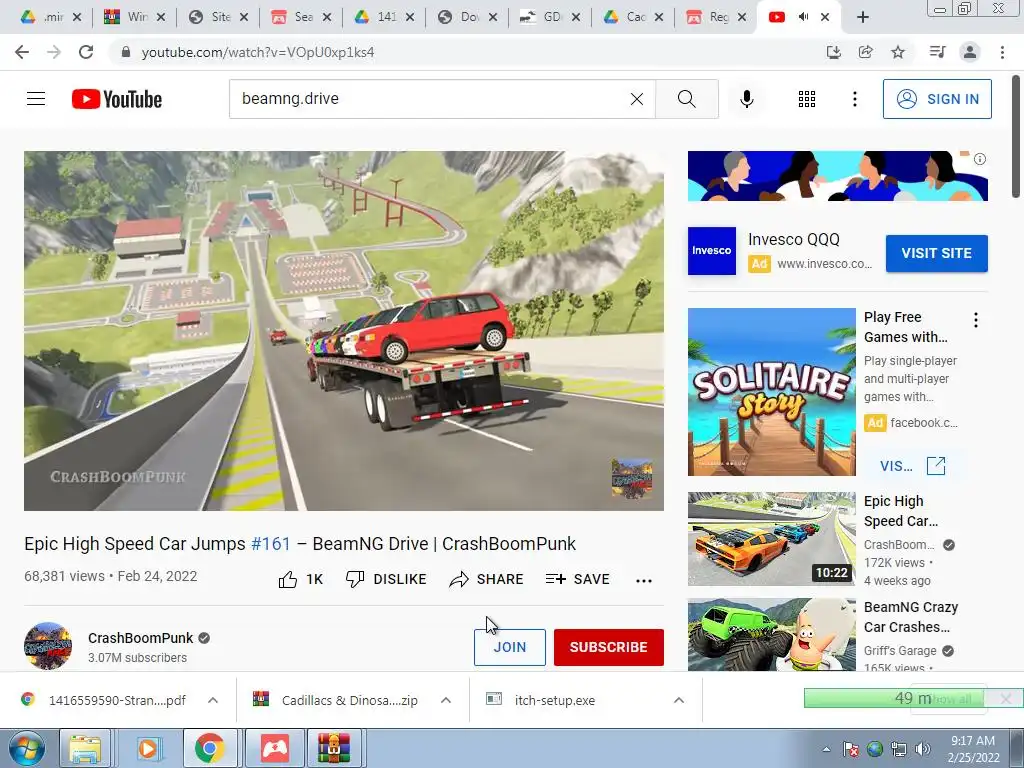Open Solitaire Story ad thumbnail
The image size is (1024, 768).
[x=771, y=392]
